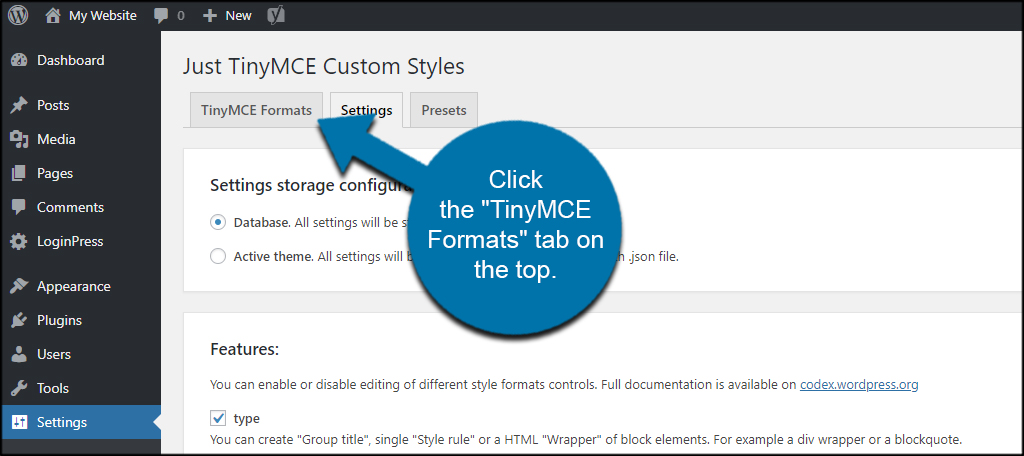The height and width of the screenshot is (456, 1024).
Task: Click the comment count 0 in admin bar
Action: 181,16
